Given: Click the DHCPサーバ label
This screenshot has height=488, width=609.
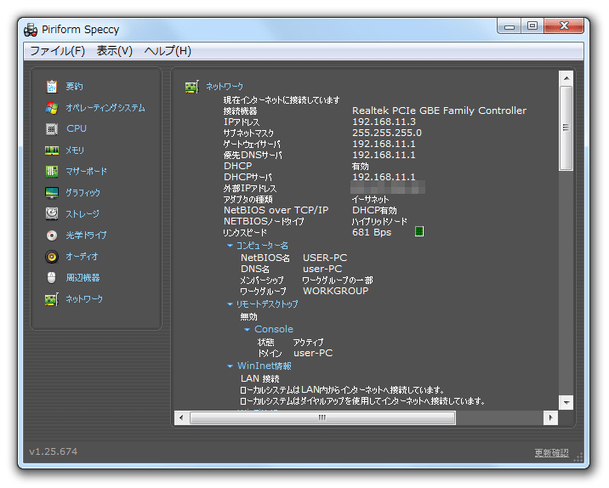Looking at the screenshot, I should click(x=248, y=177).
